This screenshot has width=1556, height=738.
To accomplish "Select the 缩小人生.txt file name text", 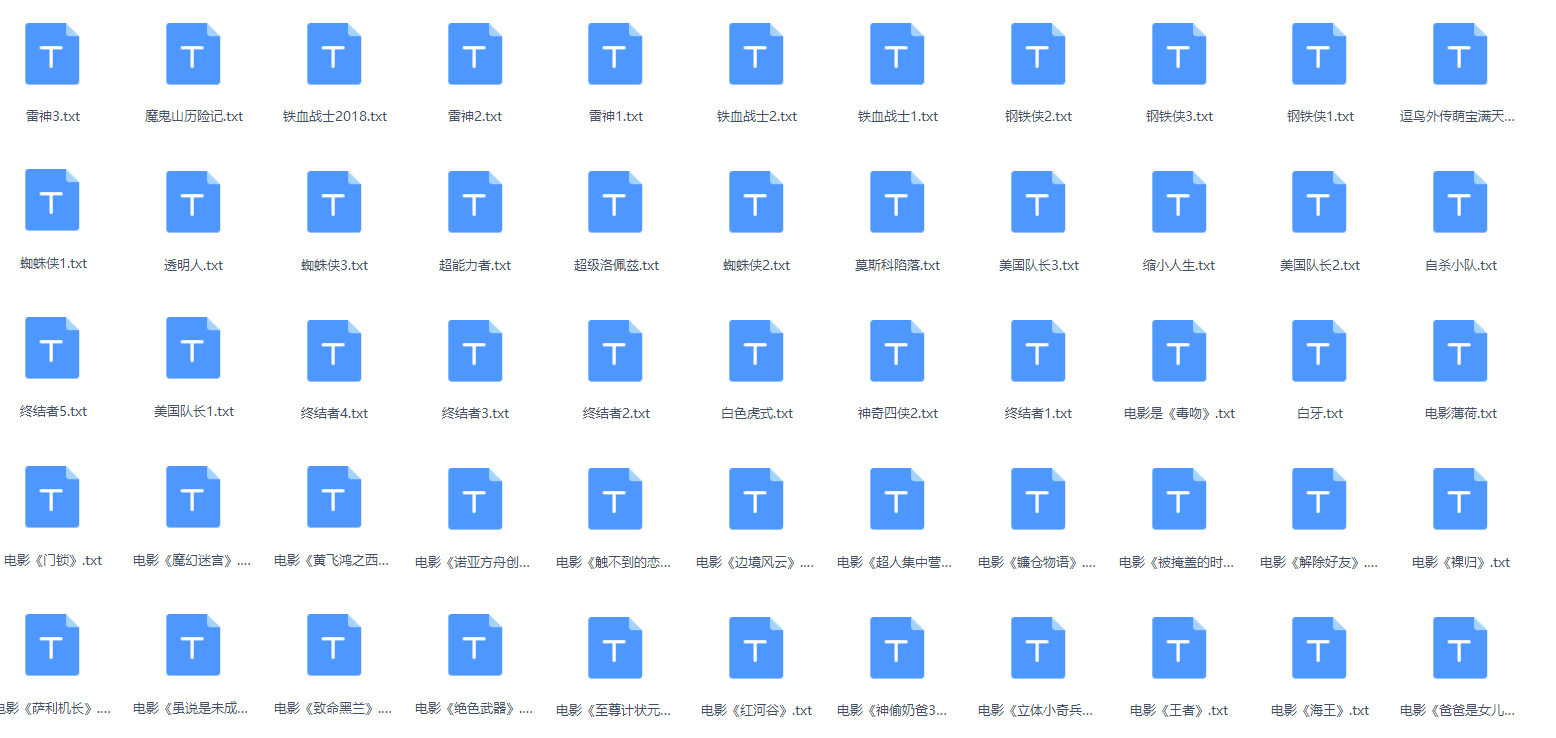I will click(1178, 266).
